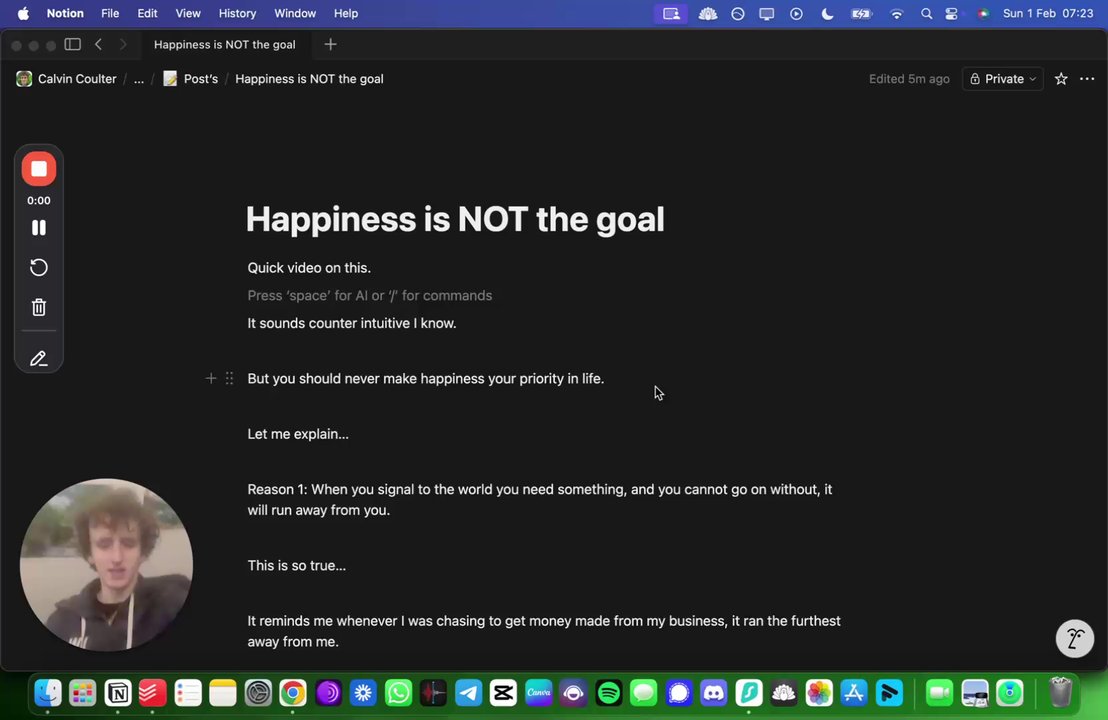The image size is (1108, 720).
Task: Open the Window menu
Action: click(295, 13)
